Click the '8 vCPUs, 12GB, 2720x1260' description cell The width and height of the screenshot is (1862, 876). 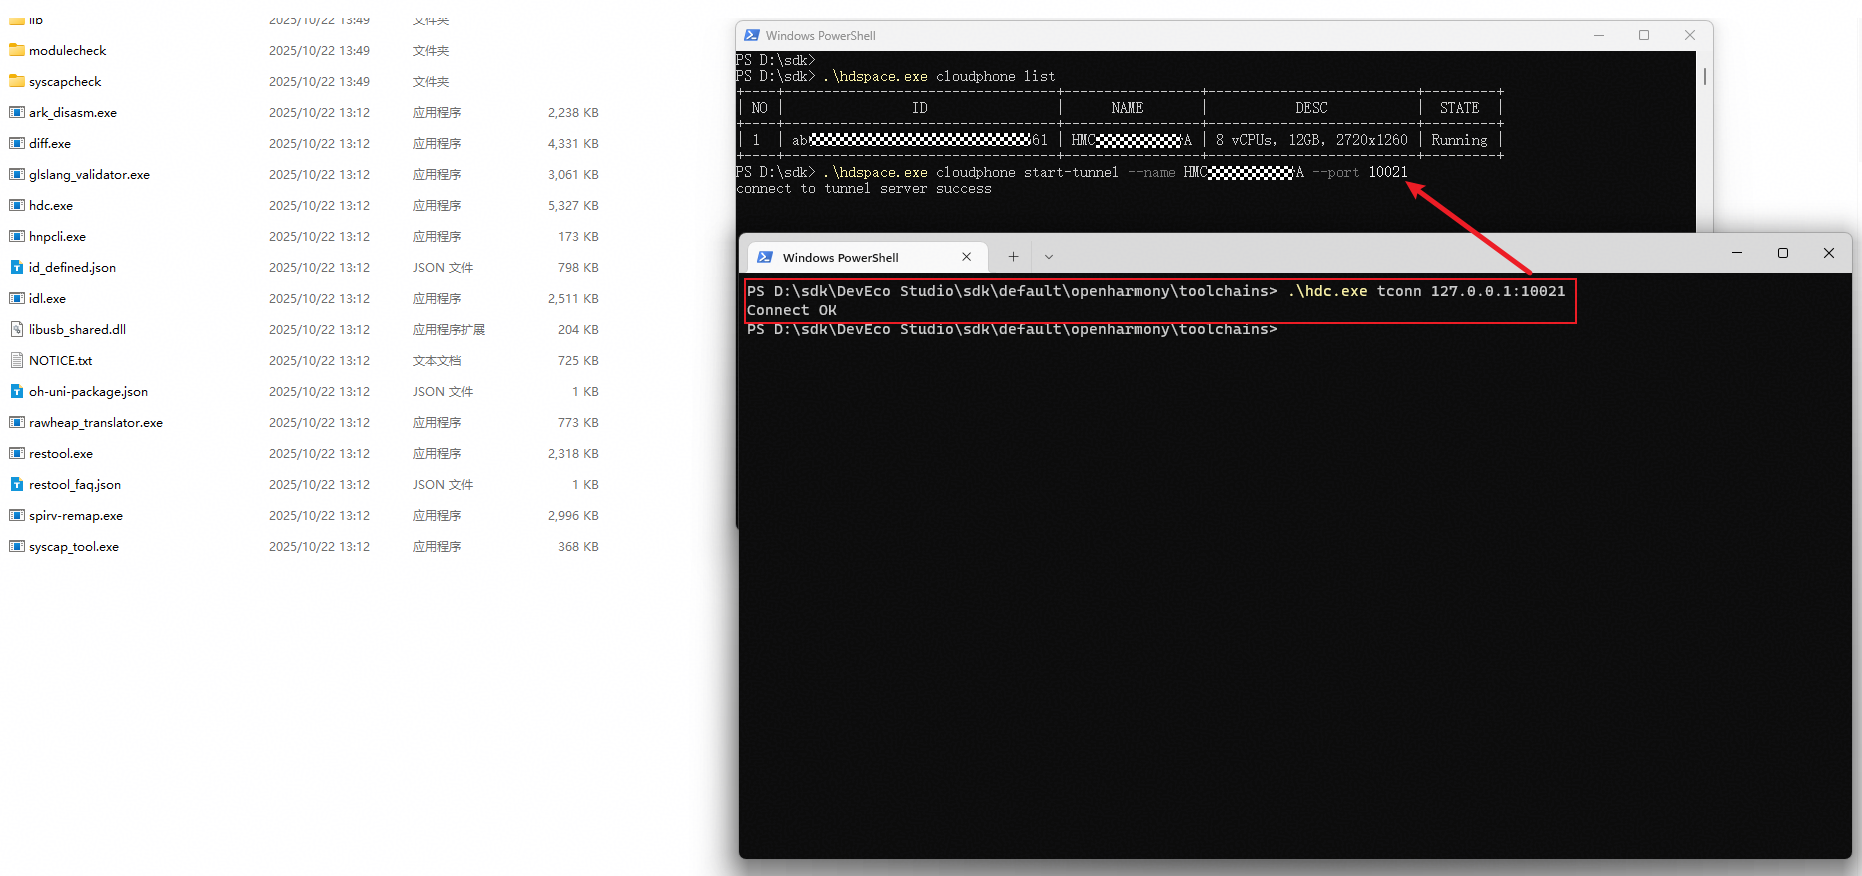point(1311,140)
